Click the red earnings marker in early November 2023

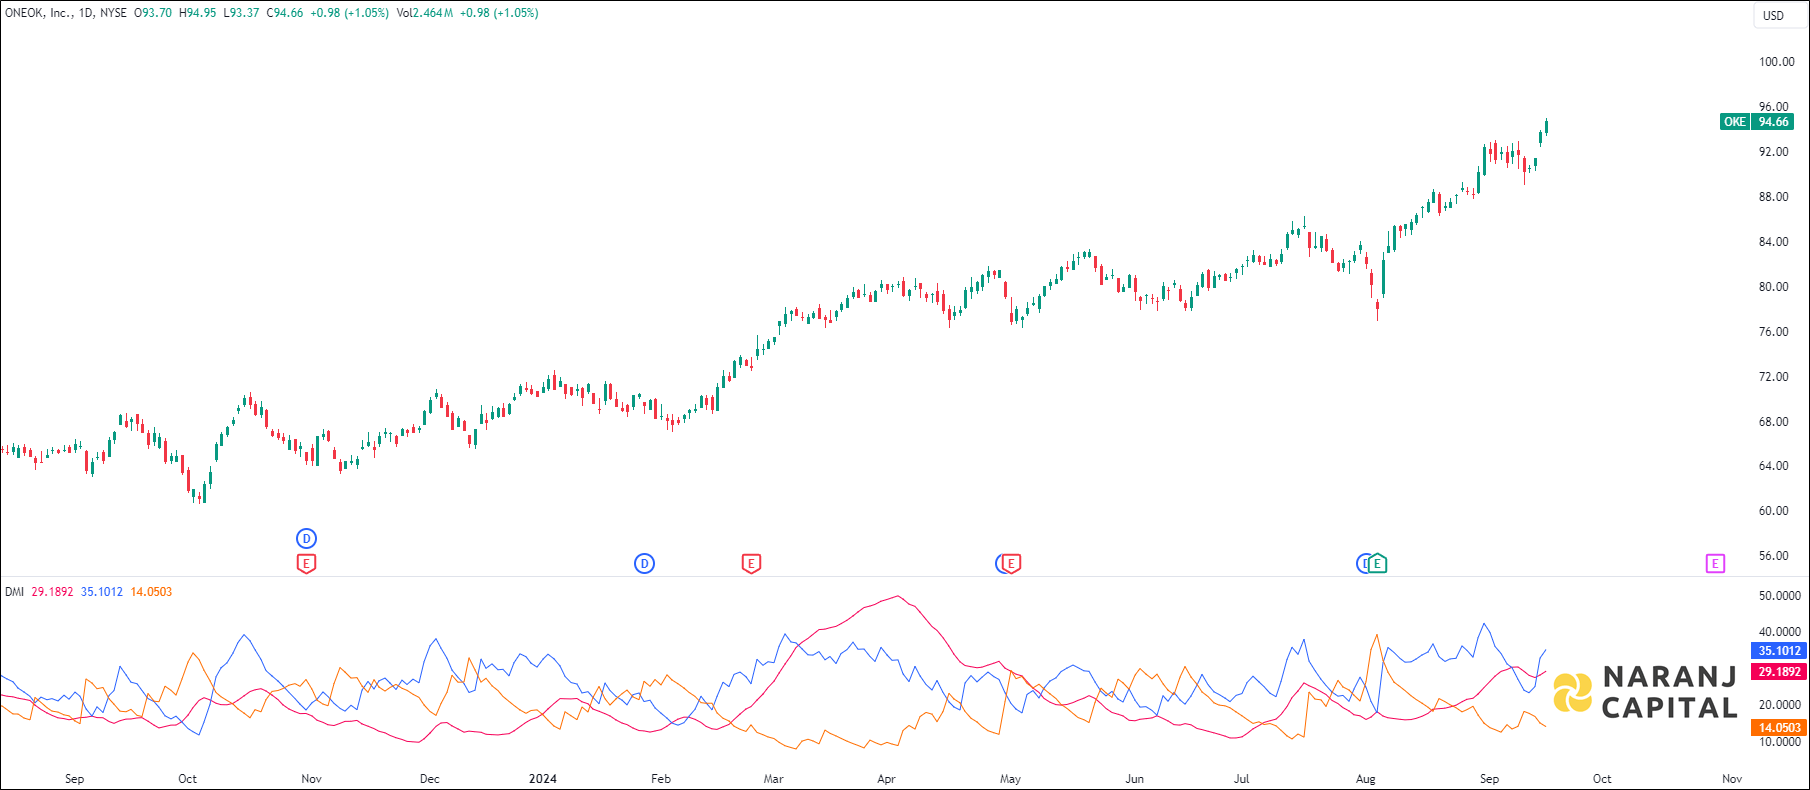point(306,564)
